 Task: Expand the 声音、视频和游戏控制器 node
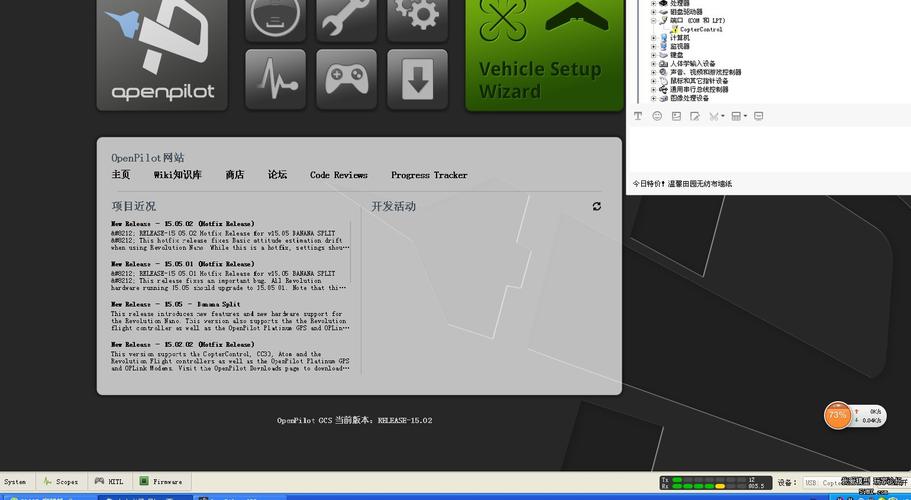pos(653,73)
